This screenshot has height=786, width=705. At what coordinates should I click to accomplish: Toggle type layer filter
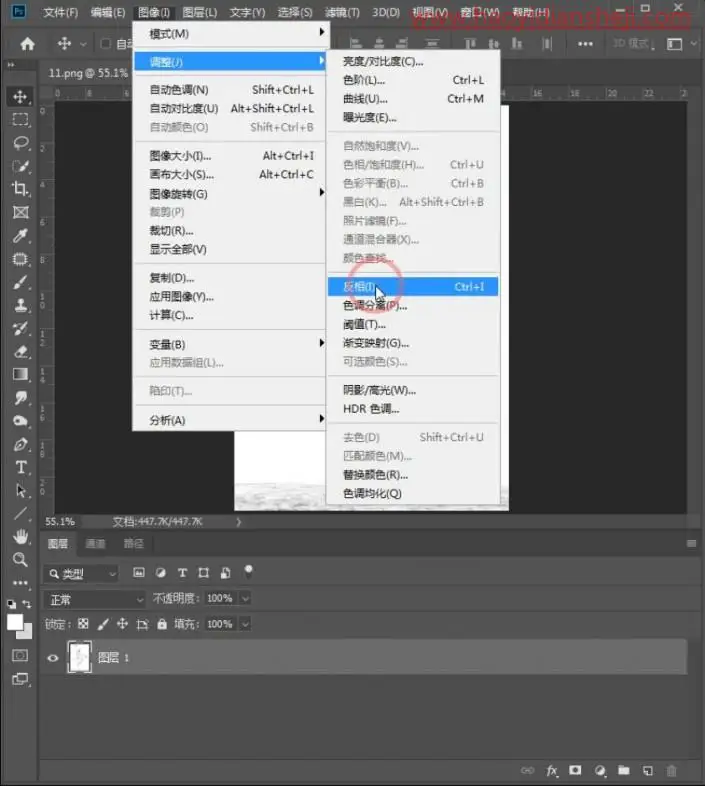[182, 572]
